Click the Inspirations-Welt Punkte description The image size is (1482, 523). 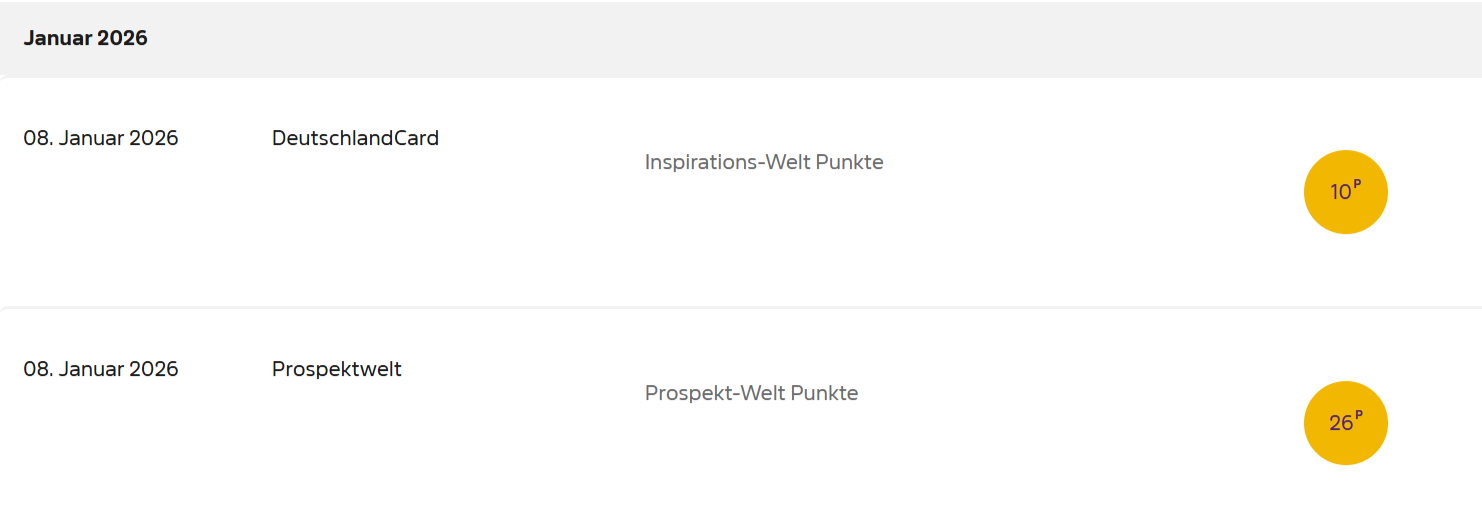point(764,162)
